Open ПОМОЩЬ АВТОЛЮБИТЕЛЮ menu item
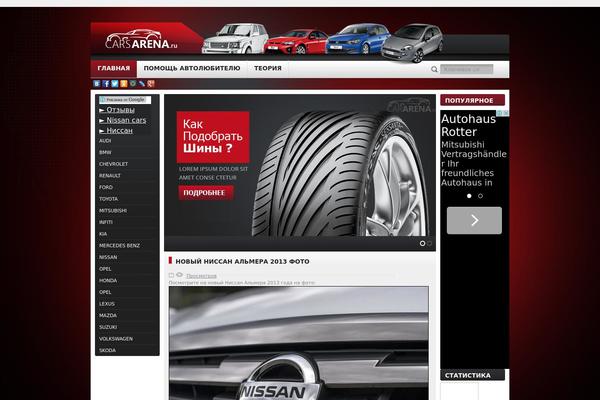The height and width of the screenshot is (400, 600). click(x=192, y=69)
